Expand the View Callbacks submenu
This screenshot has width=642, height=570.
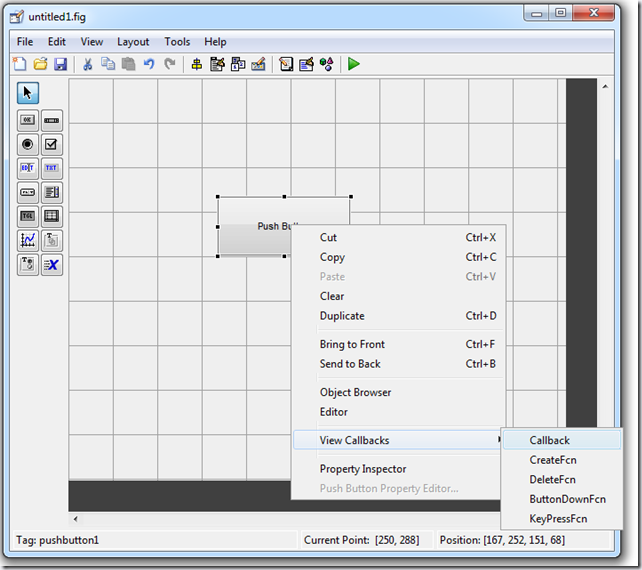coord(398,440)
